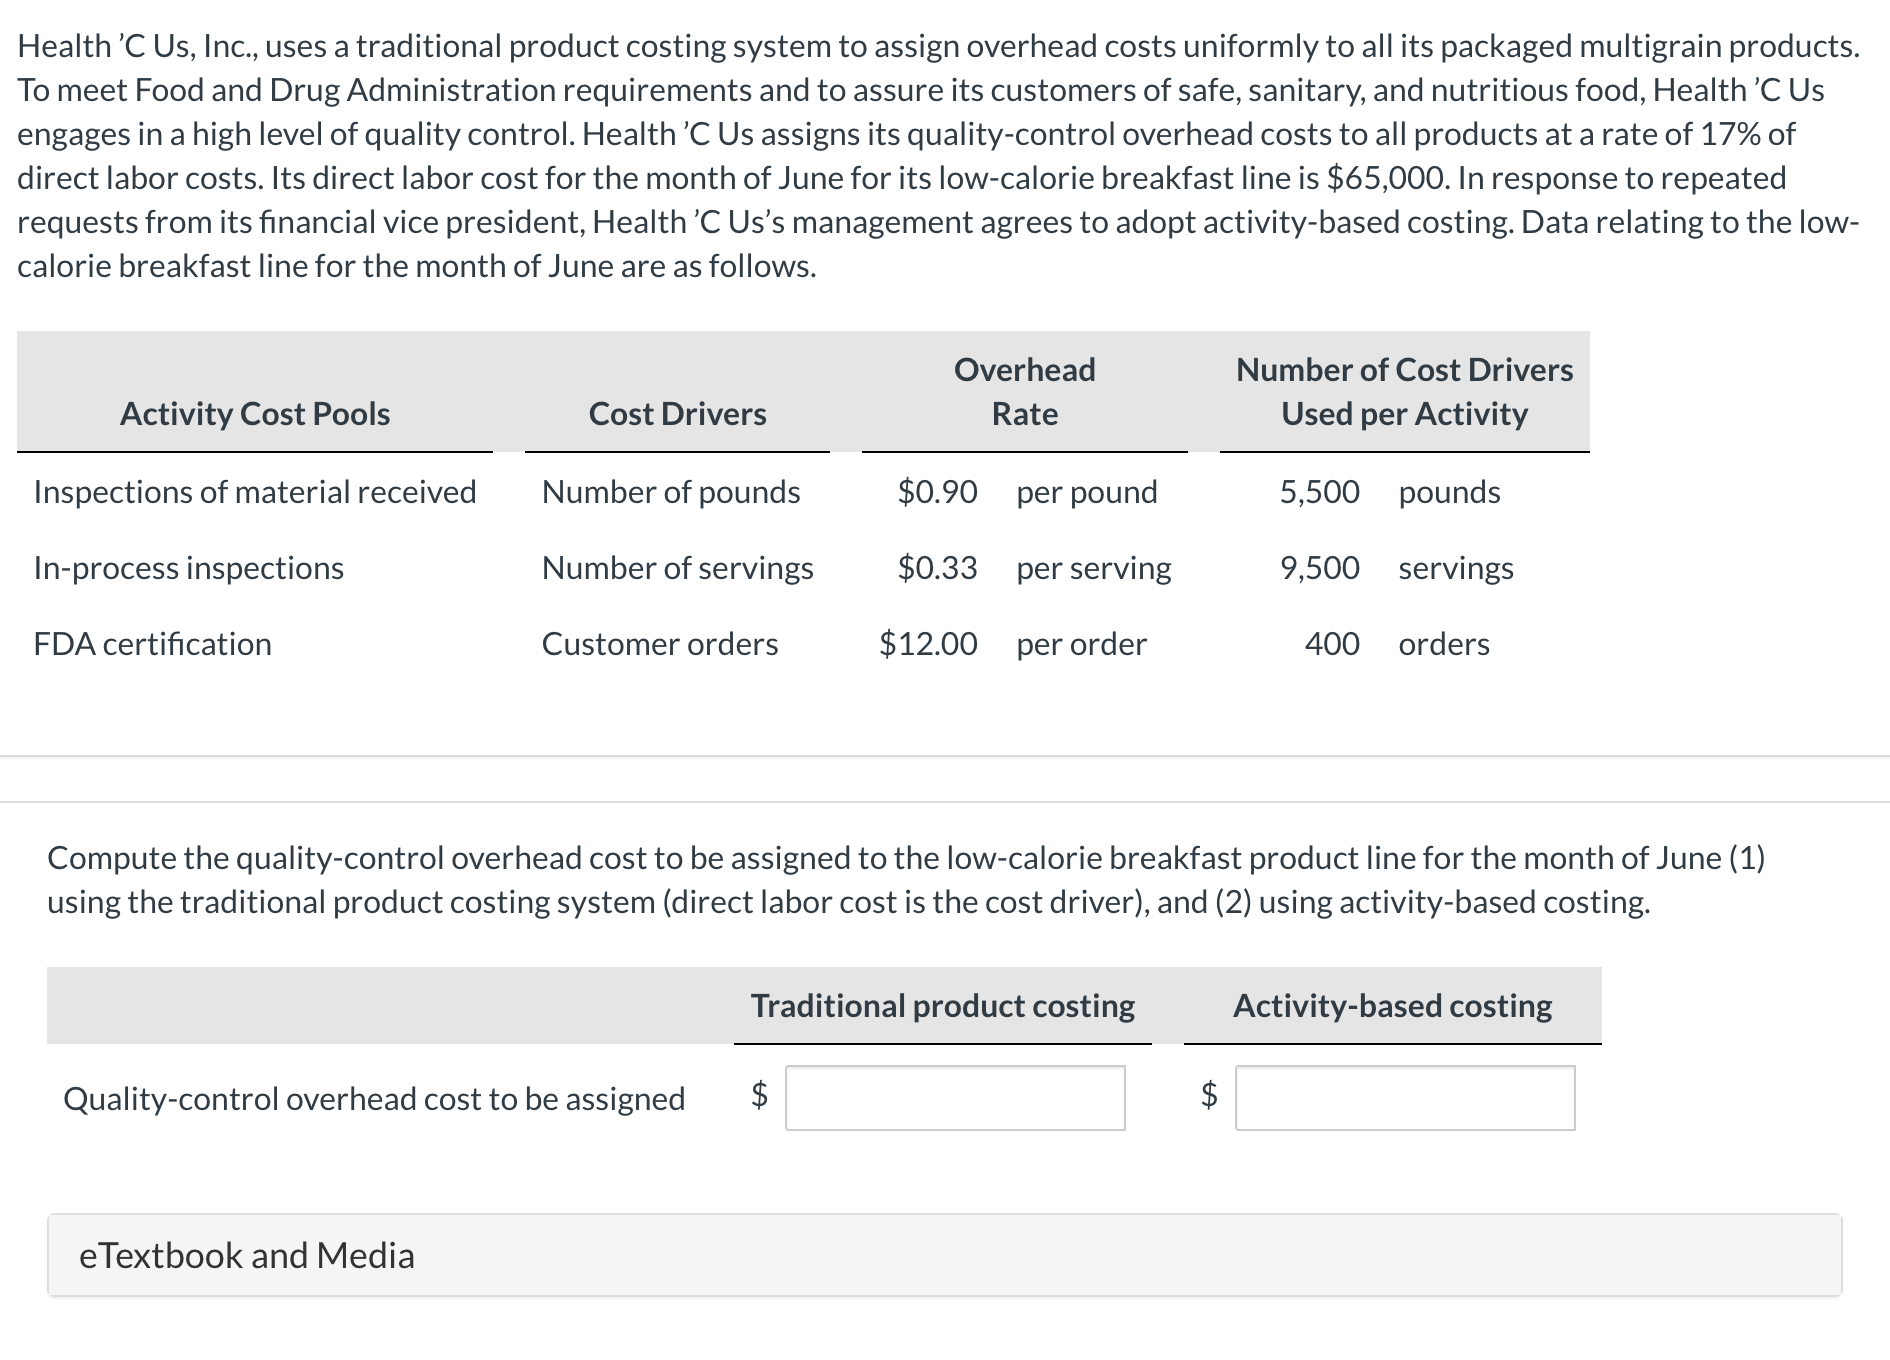
Task: Click the 5,500 pounds quantity value
Action: click(x=1320, y=492)
